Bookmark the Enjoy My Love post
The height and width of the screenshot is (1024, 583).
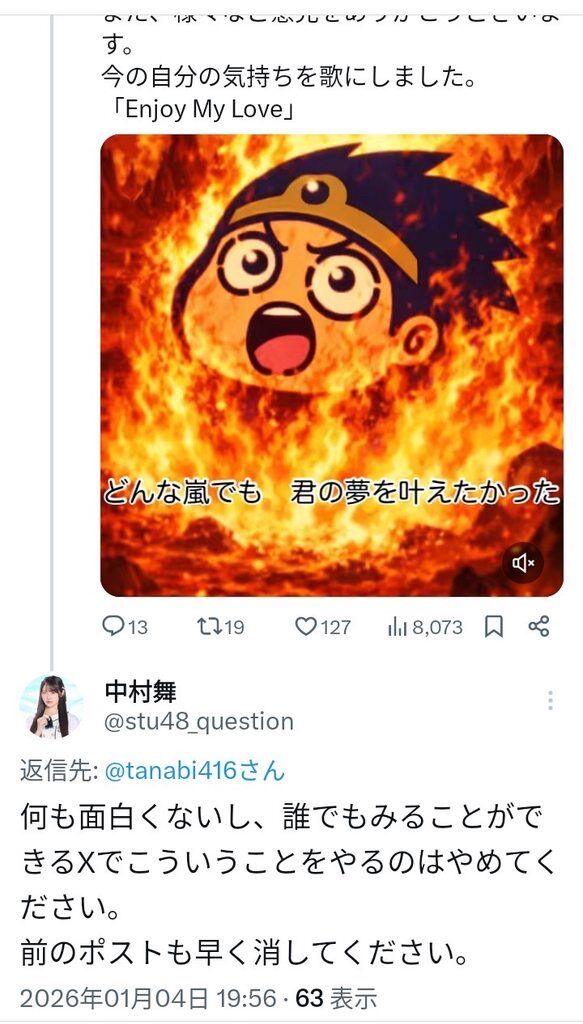coord(494,627)
